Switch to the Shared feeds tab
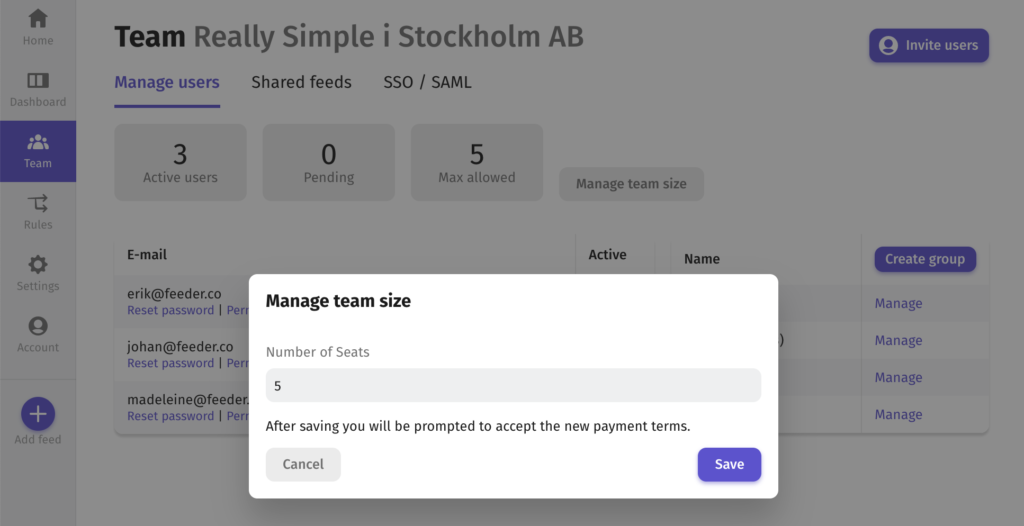1024x526 pixels. [301, 82]
